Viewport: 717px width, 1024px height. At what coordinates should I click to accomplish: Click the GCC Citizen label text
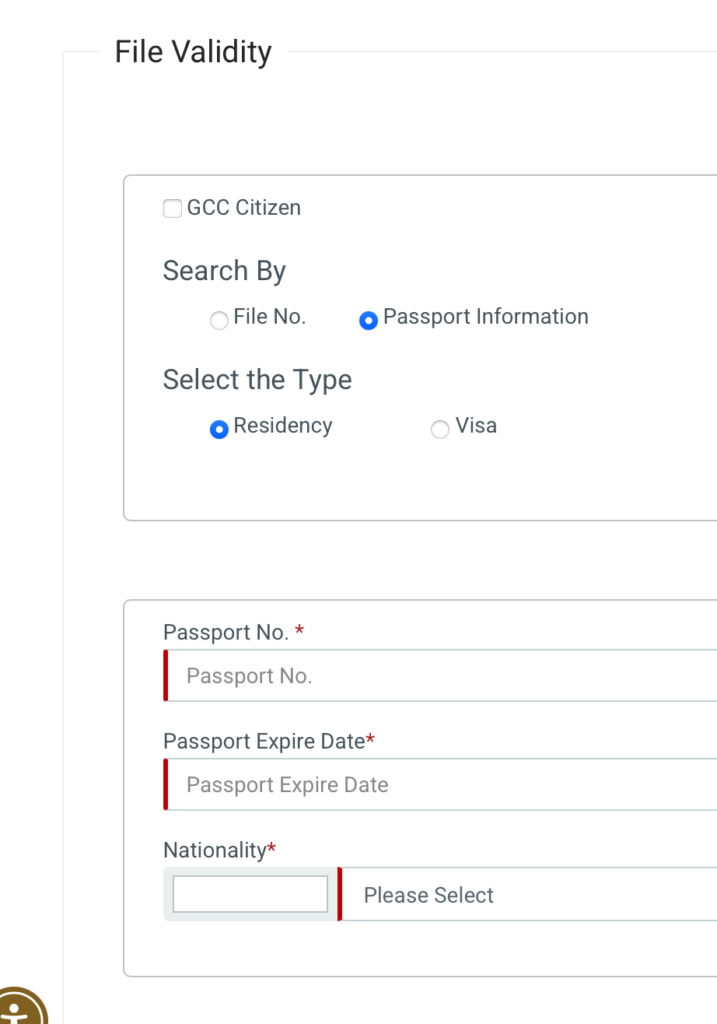tap(244, 208)
